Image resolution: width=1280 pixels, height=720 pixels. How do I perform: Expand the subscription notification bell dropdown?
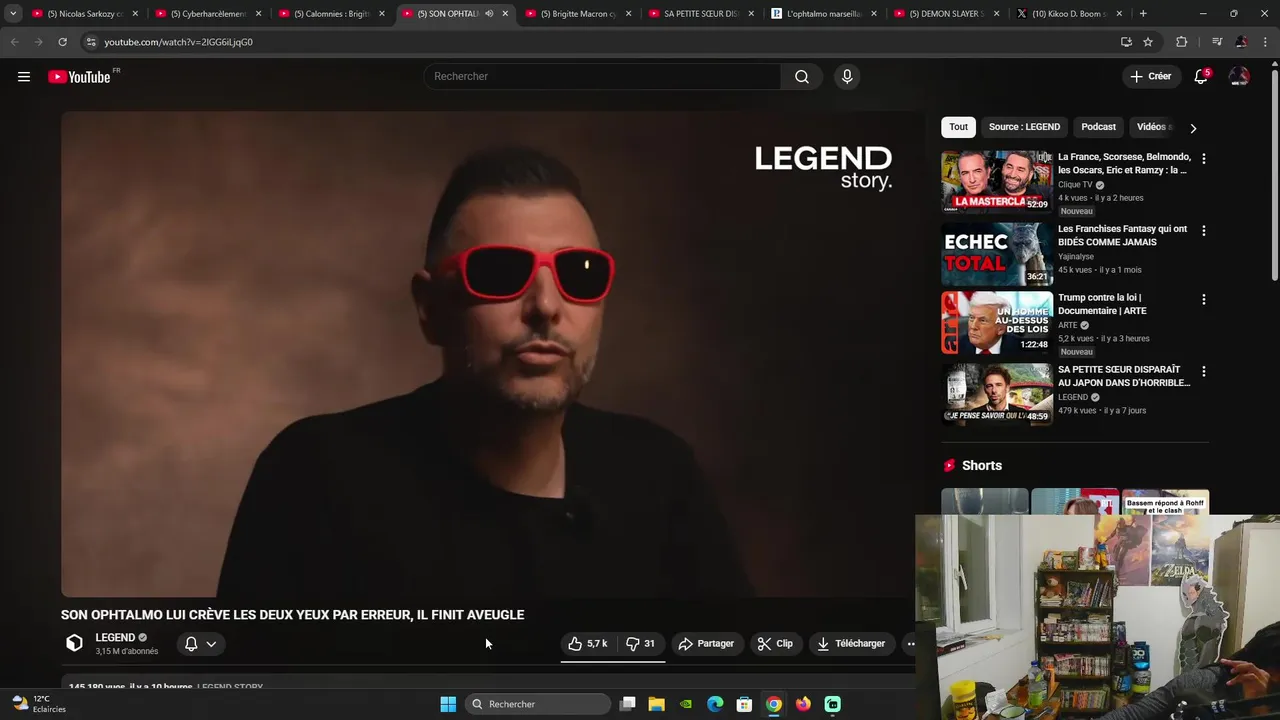[x=200, y=644]
